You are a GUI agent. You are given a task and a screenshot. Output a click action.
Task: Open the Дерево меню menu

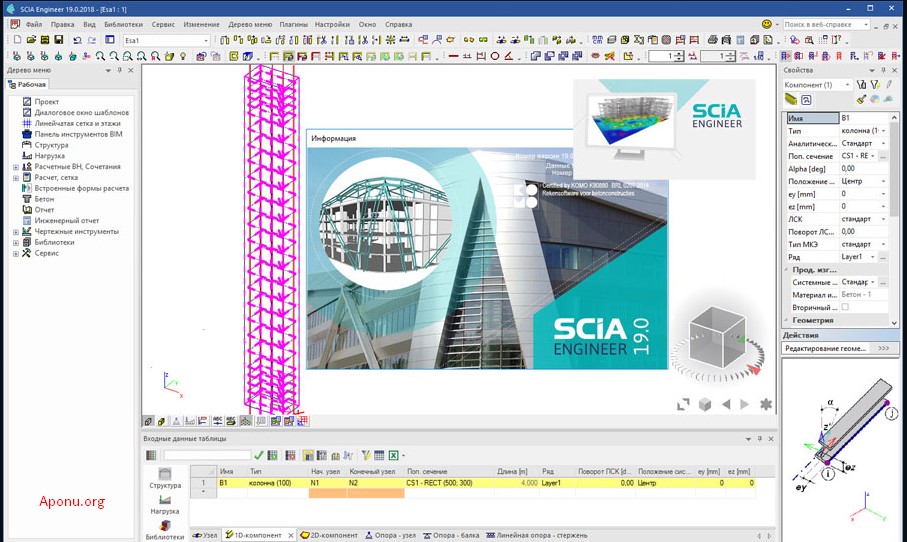250,24
